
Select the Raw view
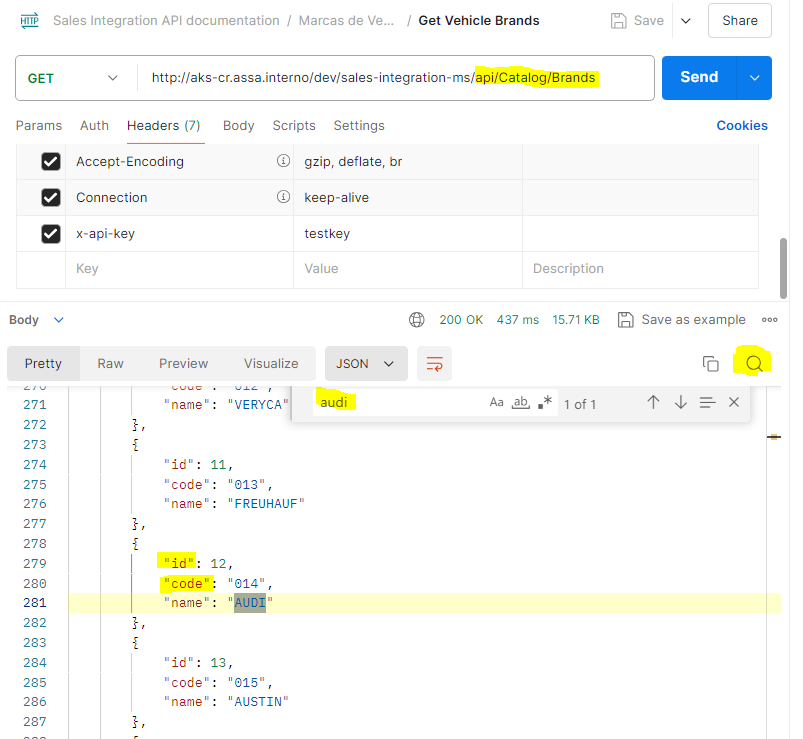111,364
